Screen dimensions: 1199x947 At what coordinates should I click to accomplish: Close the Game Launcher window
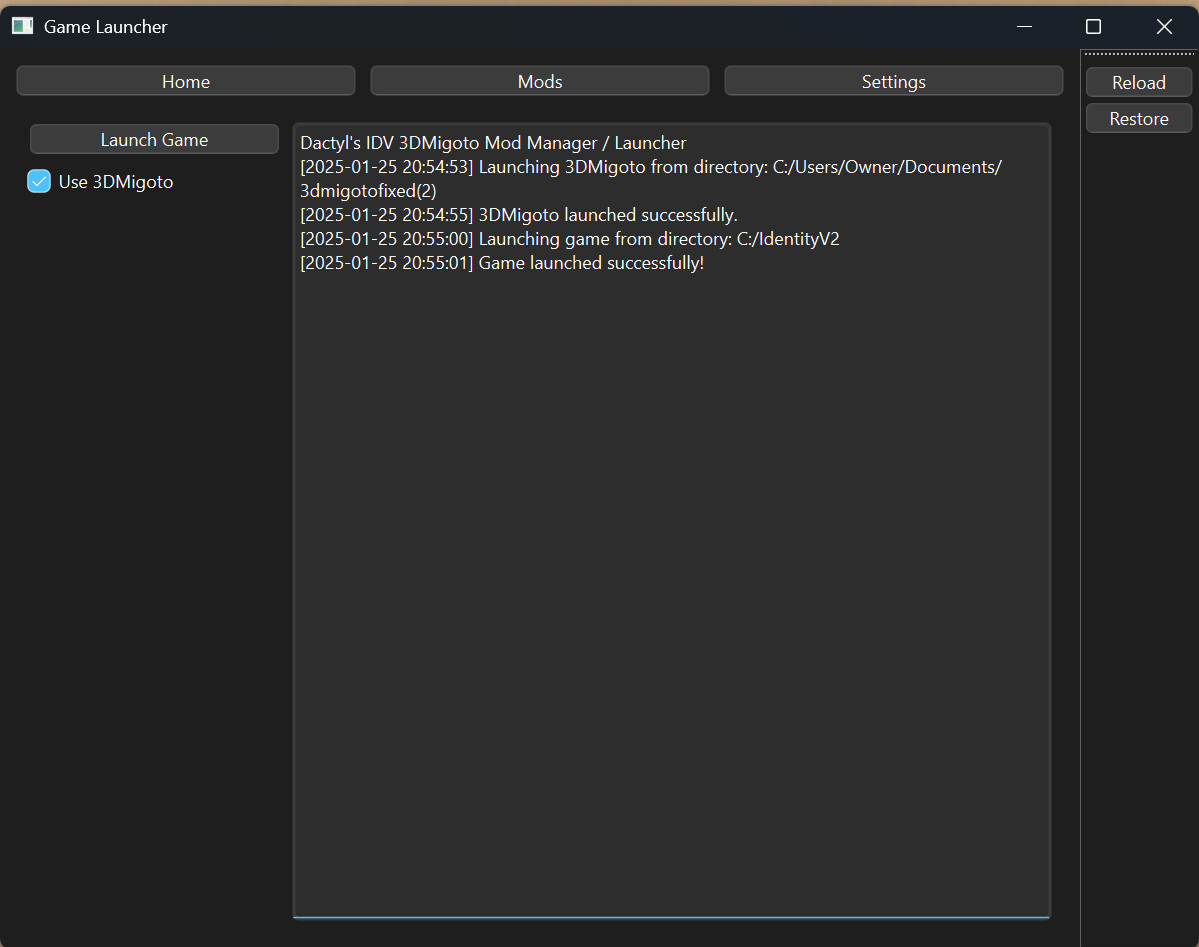pyautogui.click(x=1163, y=26)
